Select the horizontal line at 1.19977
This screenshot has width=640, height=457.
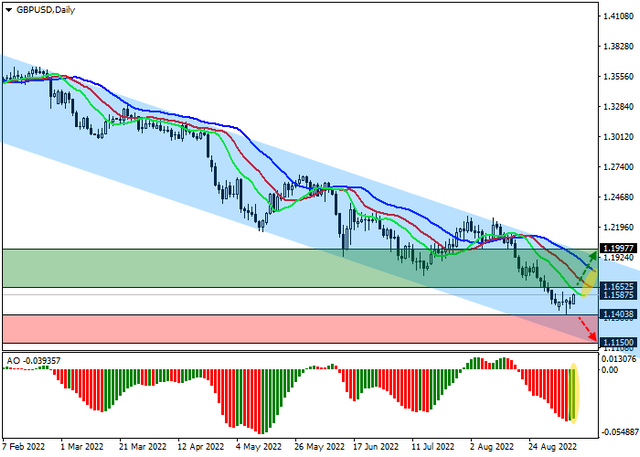[x=300, y=249]
